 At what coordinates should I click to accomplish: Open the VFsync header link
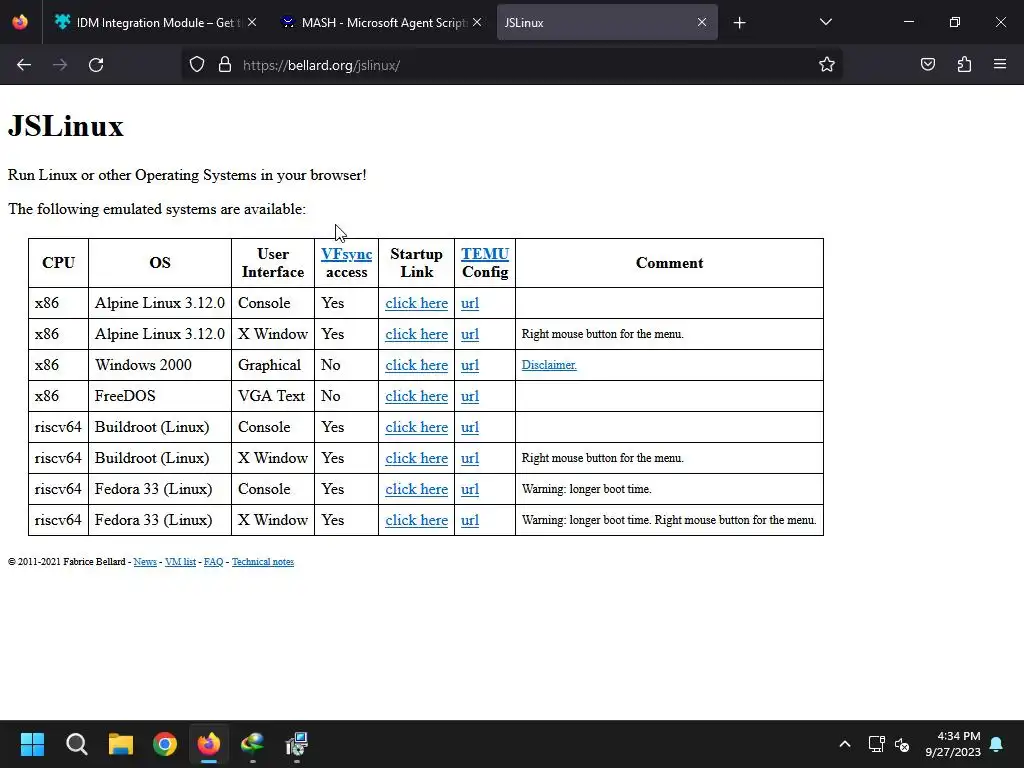pos(346,254)
